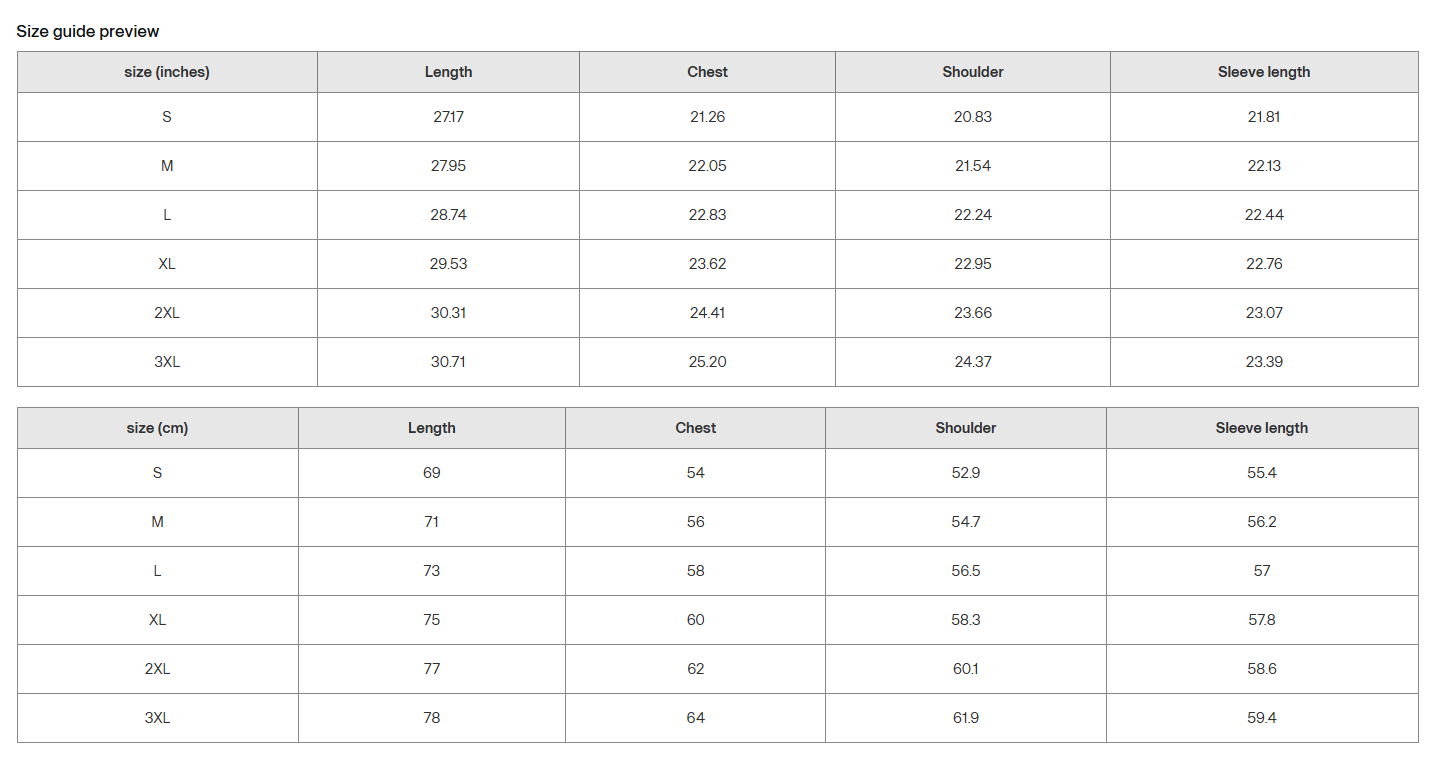
Task: Click the 'Size guide preview' heading
Action: [88, 31]
